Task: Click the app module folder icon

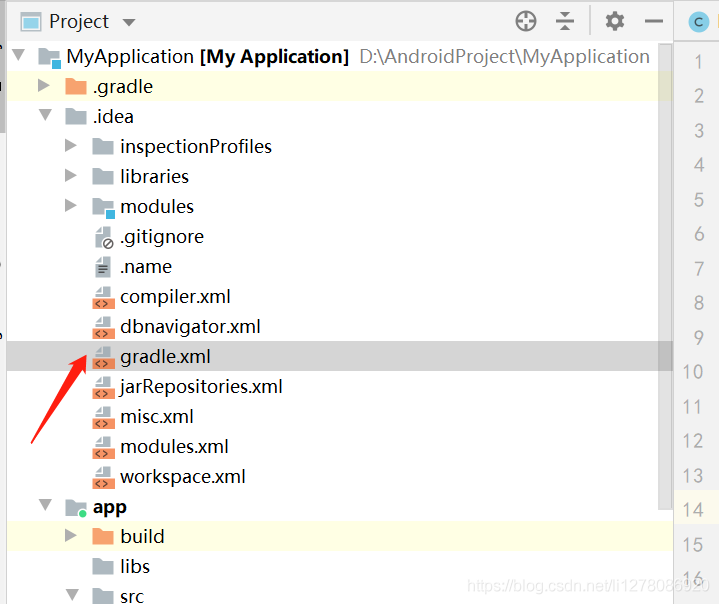Action: pos(76,507)
